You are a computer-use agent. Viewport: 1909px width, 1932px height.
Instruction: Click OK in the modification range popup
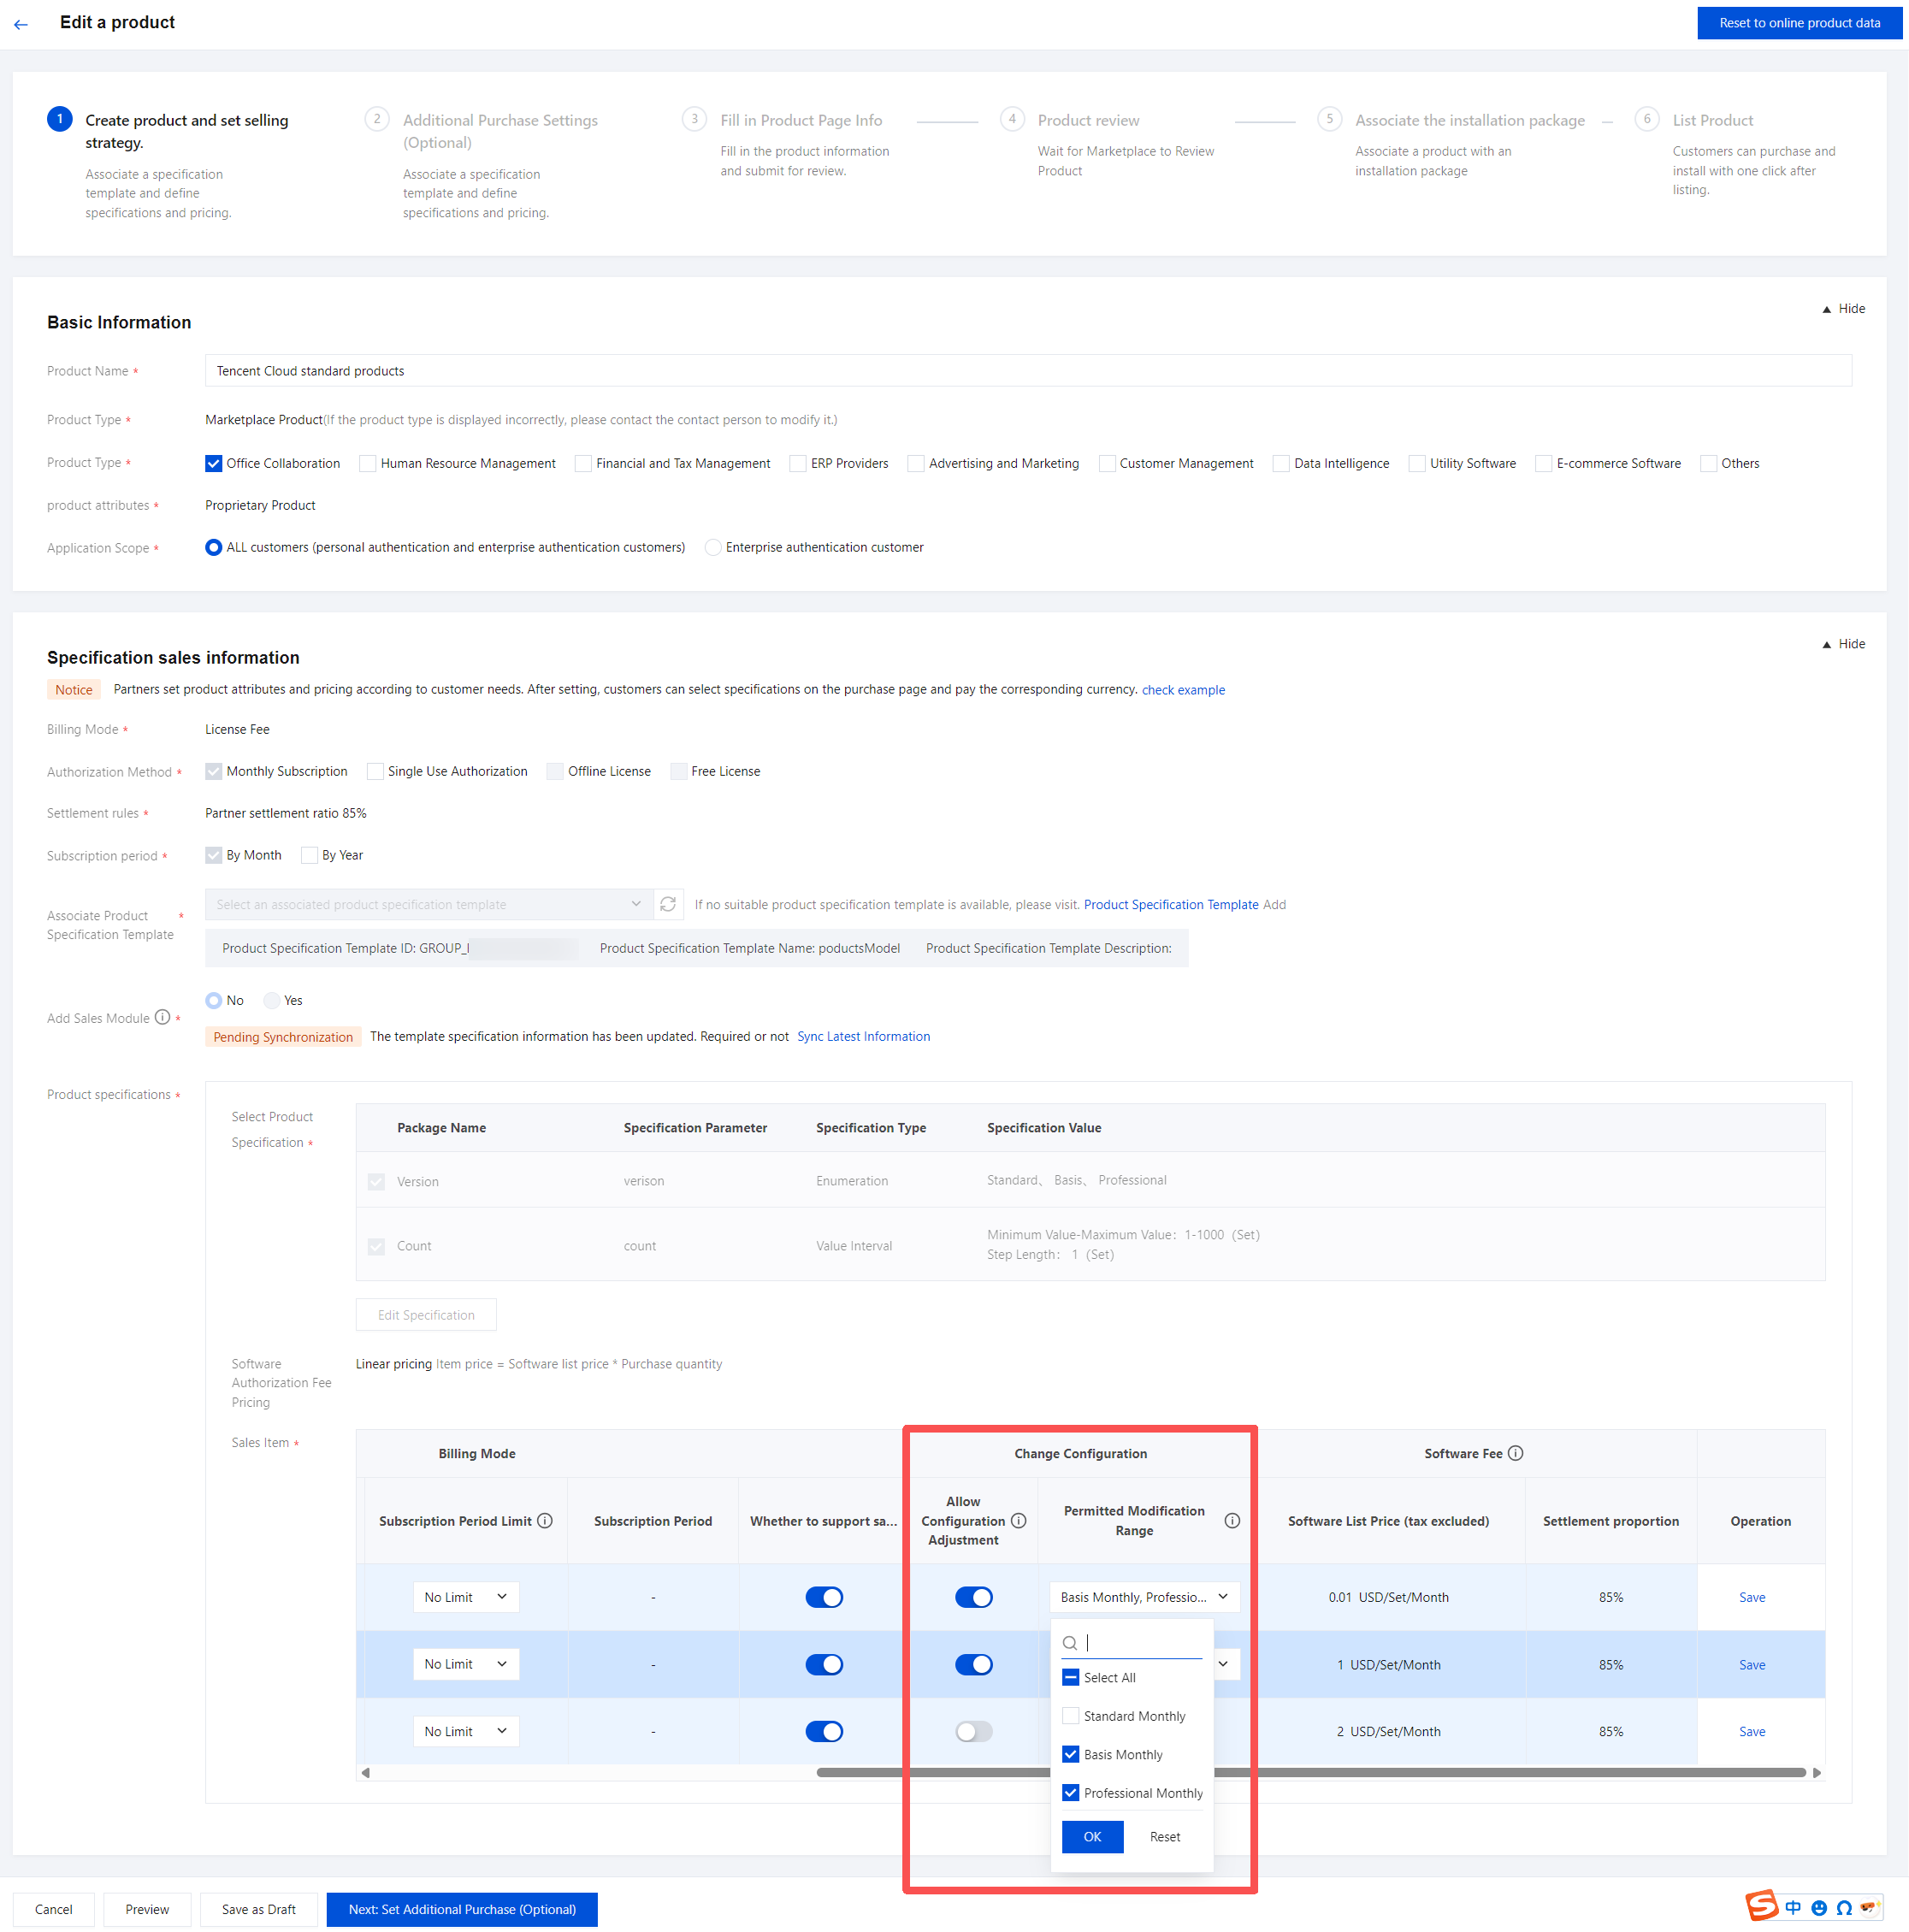click(1092, 1836)
